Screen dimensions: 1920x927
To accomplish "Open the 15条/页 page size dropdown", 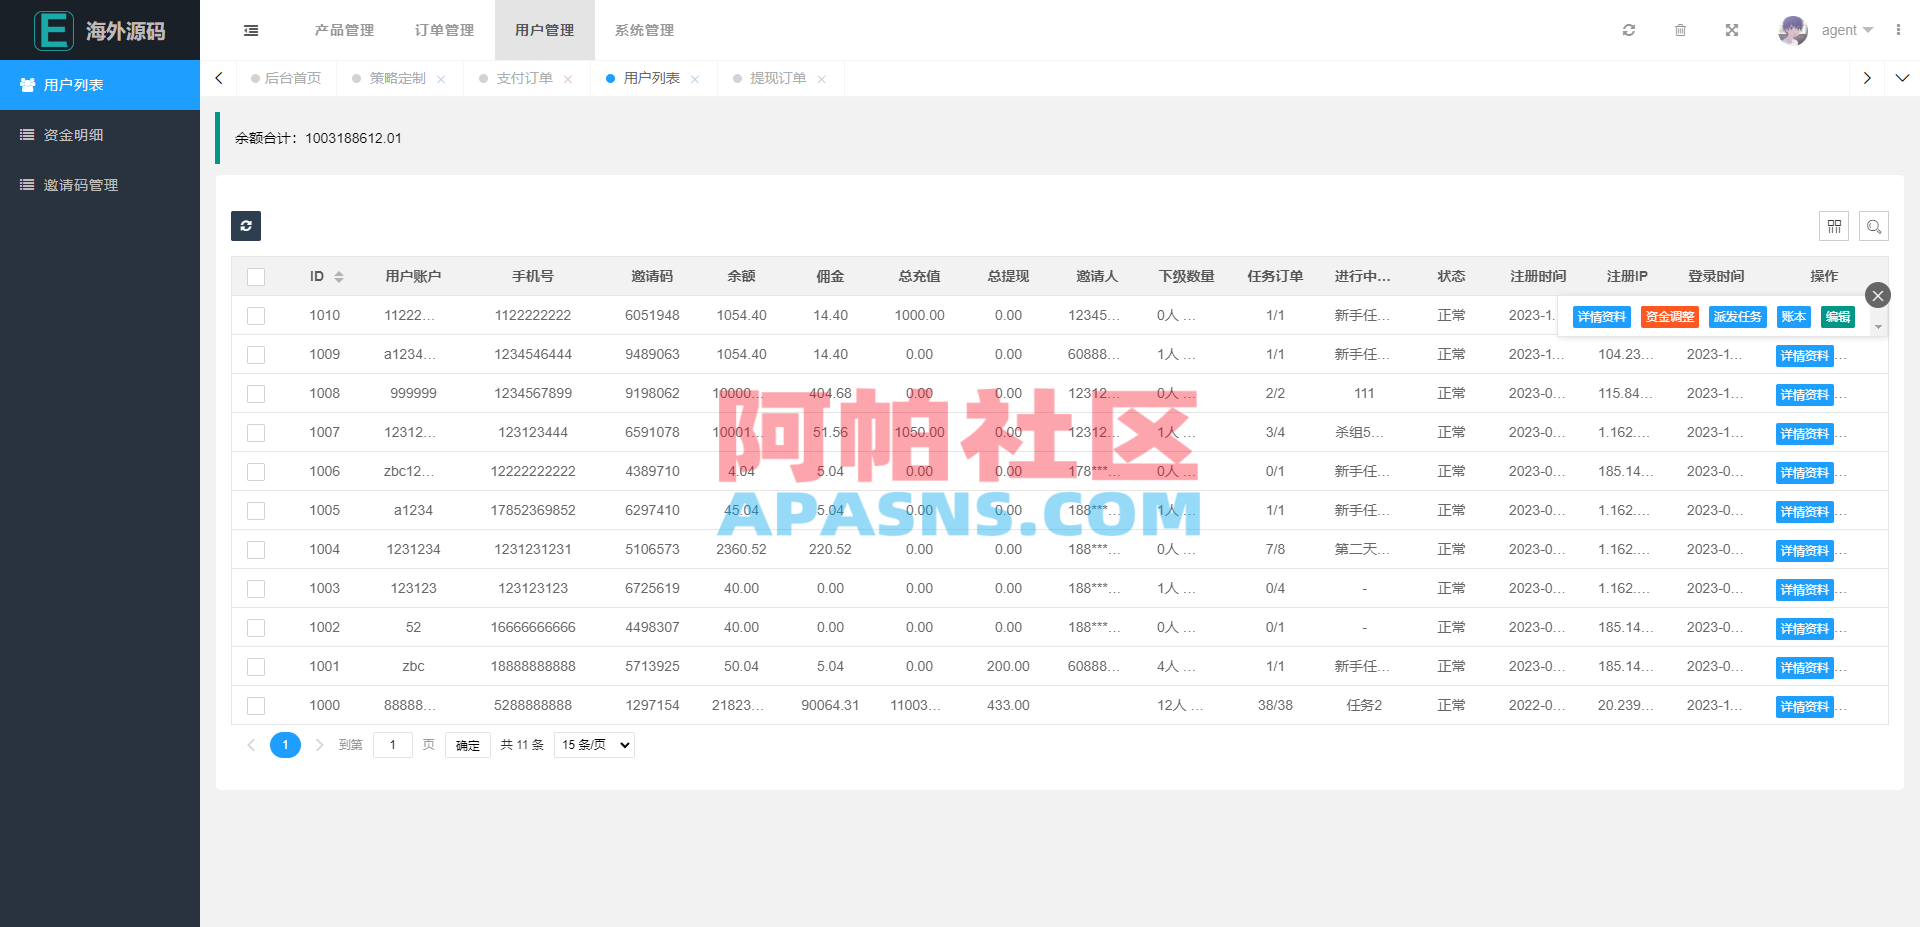I will (593, 744).
